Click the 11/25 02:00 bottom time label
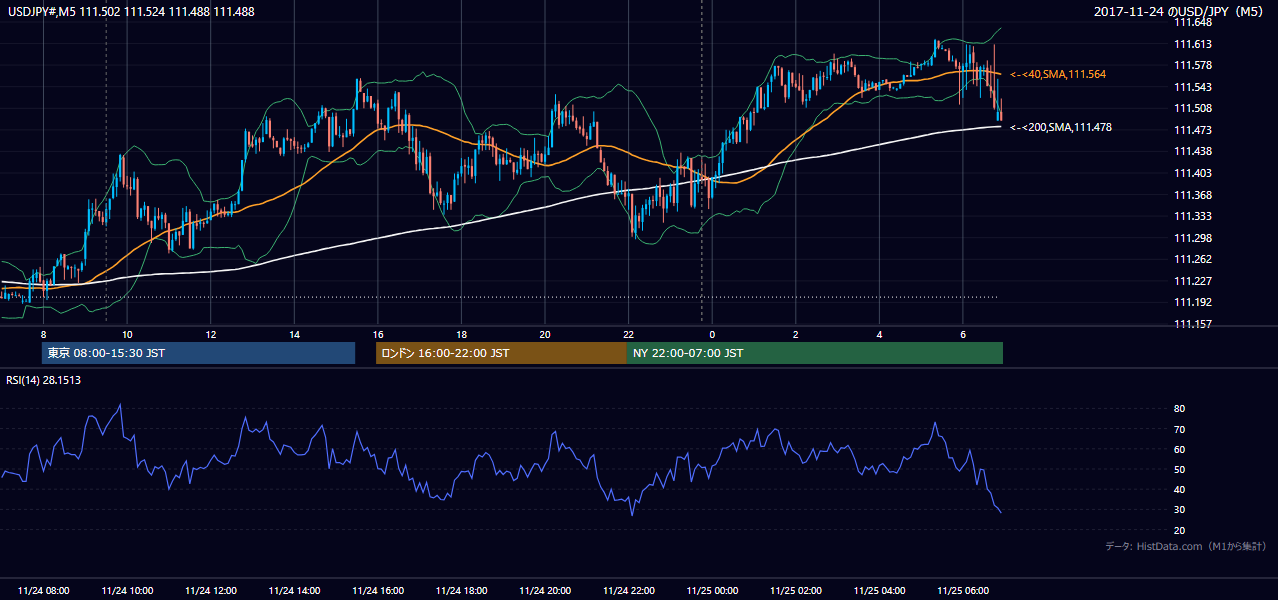 point(795,591)
